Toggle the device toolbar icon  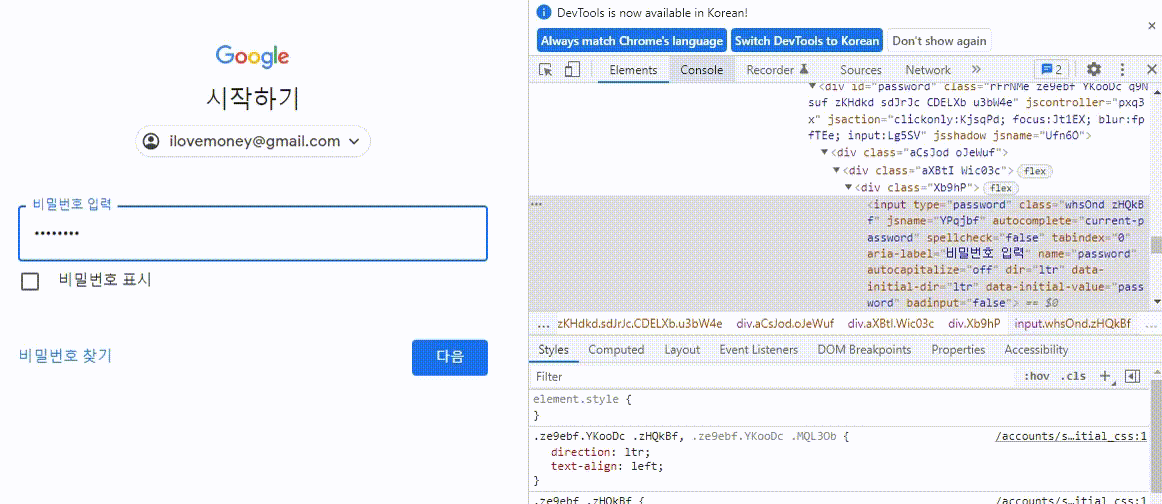(x=571, y=70)
